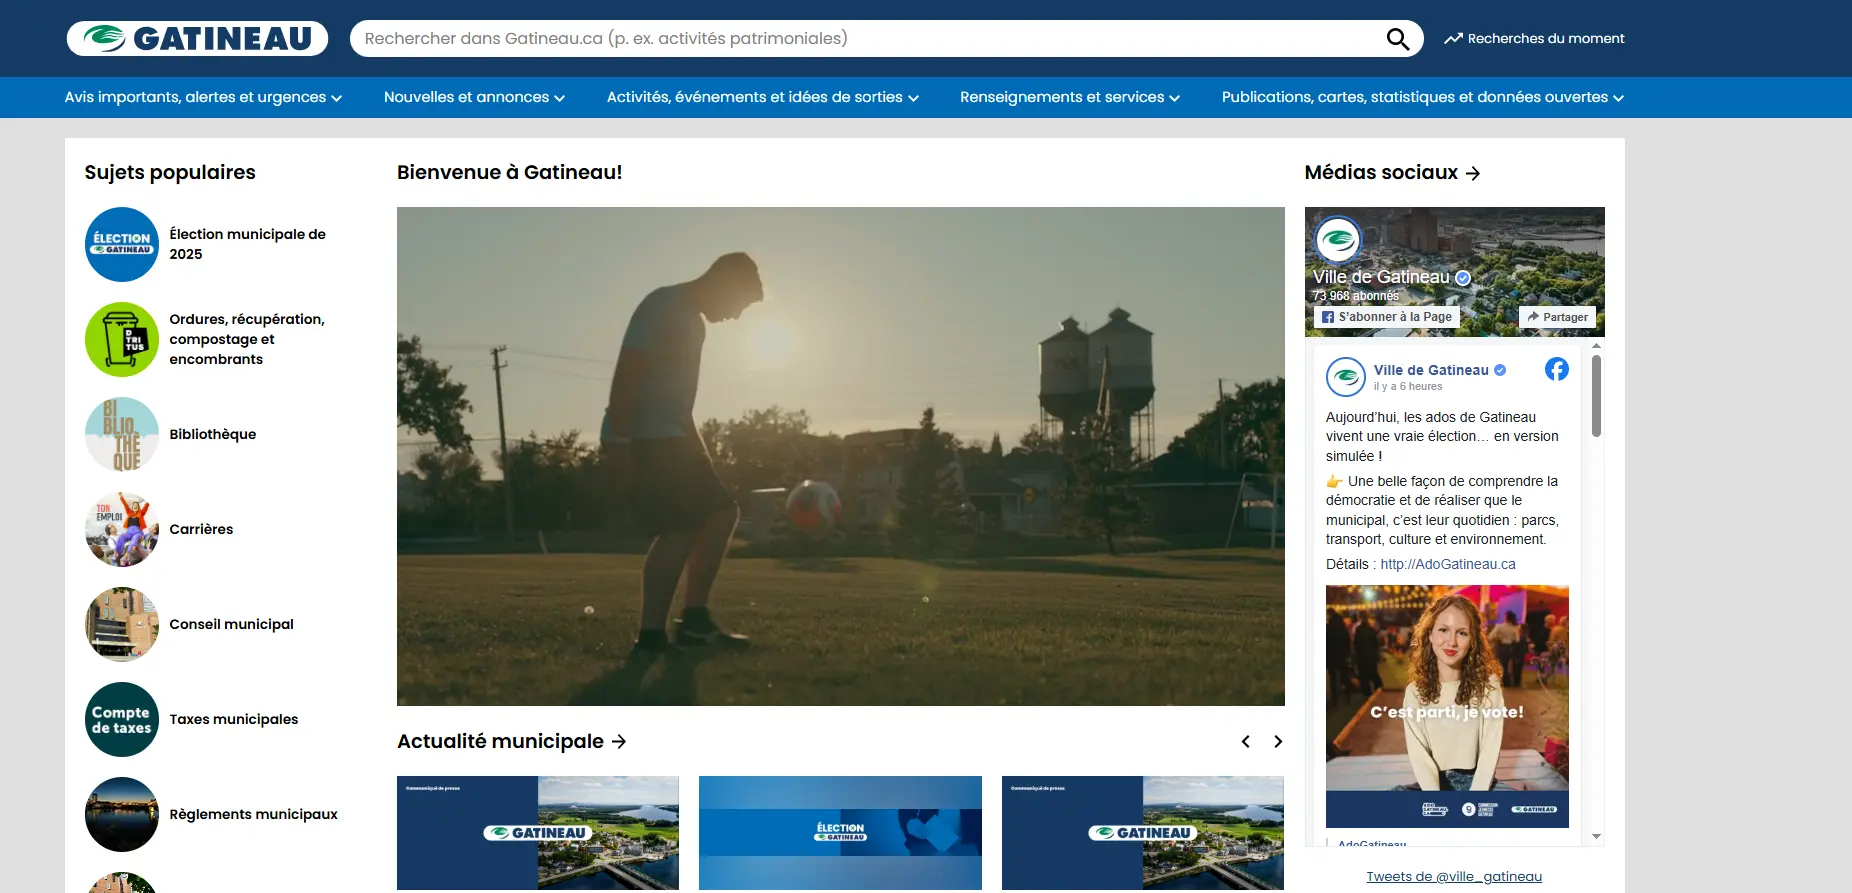1852x893 pixels.
Task: Go to previous news carousel slide
Action: [x=1245, y=742]
